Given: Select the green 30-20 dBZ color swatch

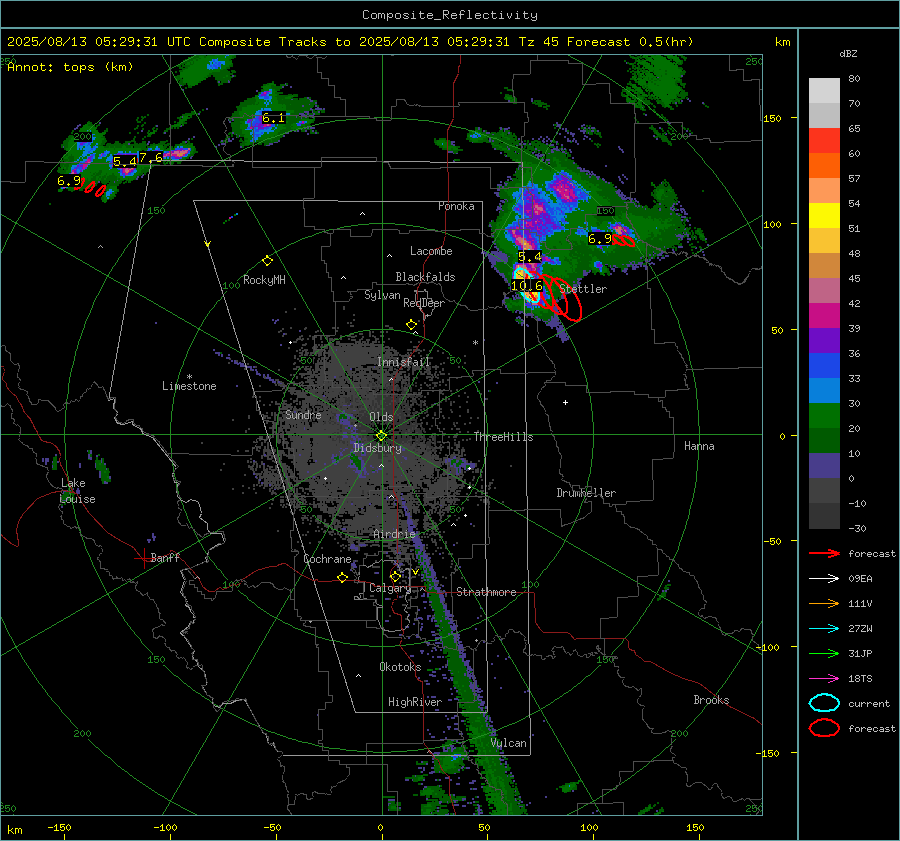Looking at the screenshot, I should point(824,416).
